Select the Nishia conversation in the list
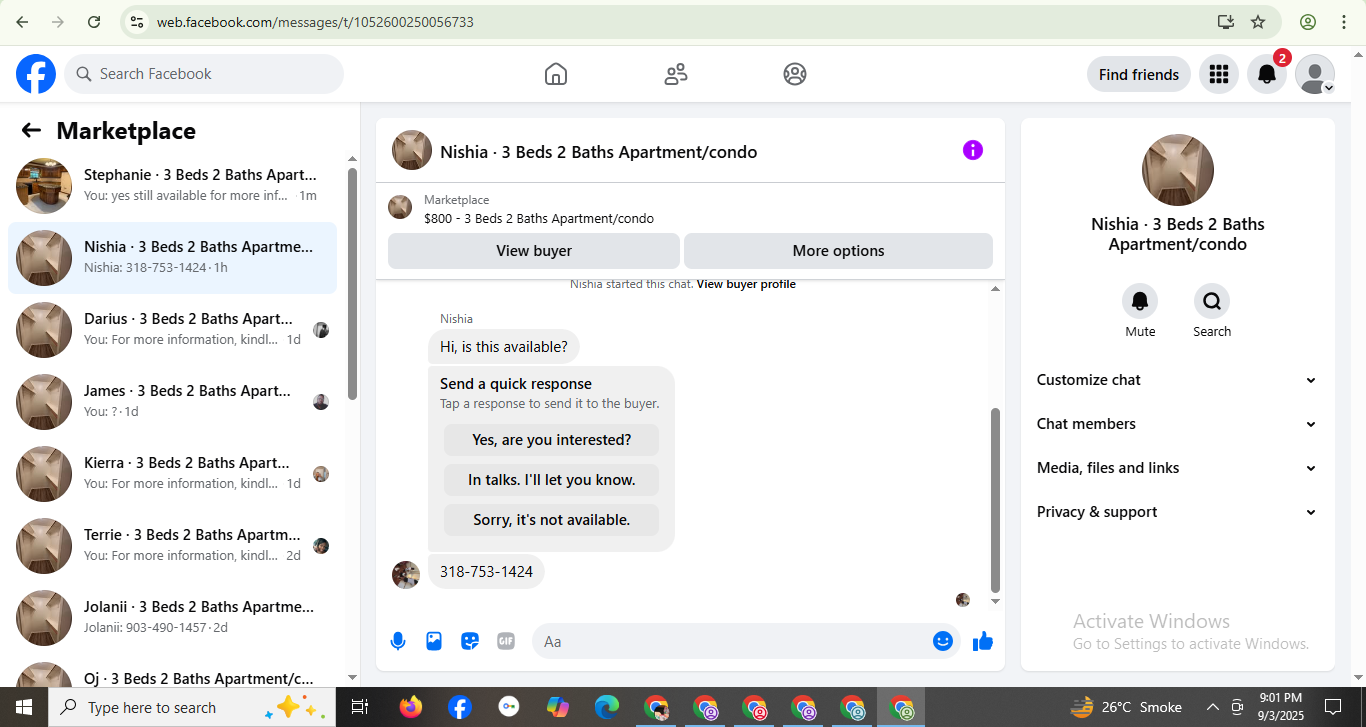The height and width of the screenshot is (727, 1366). [x=172, y=258]
